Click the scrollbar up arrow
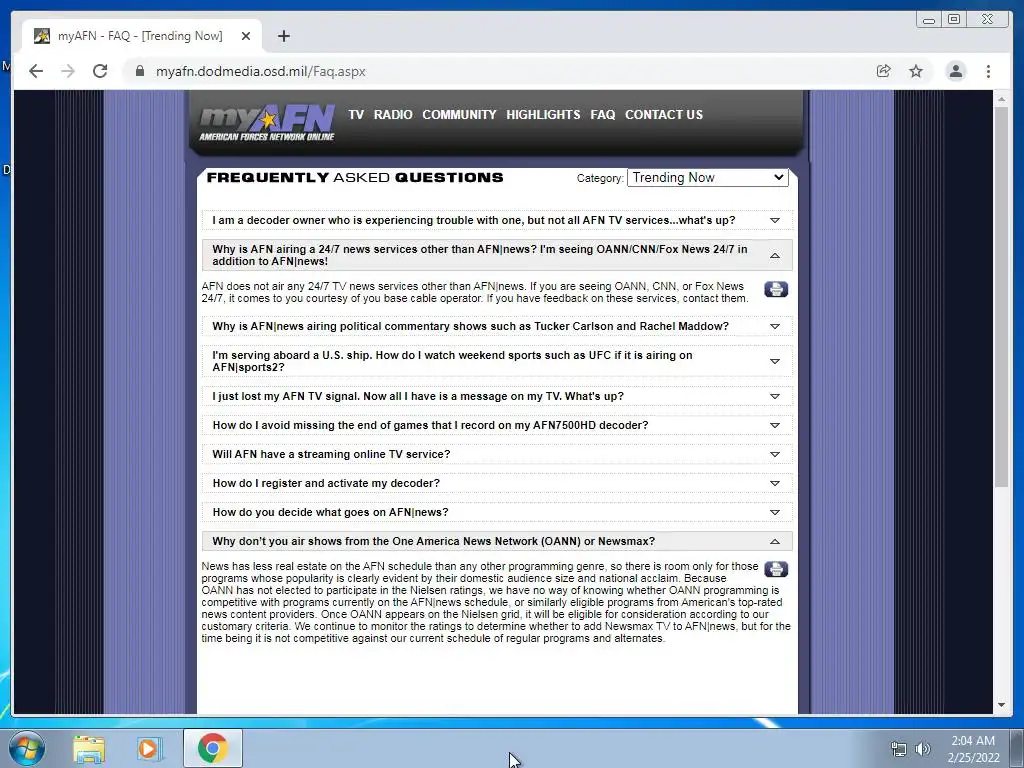This screenshot has height=768, width=1024. coord(1001,99)
